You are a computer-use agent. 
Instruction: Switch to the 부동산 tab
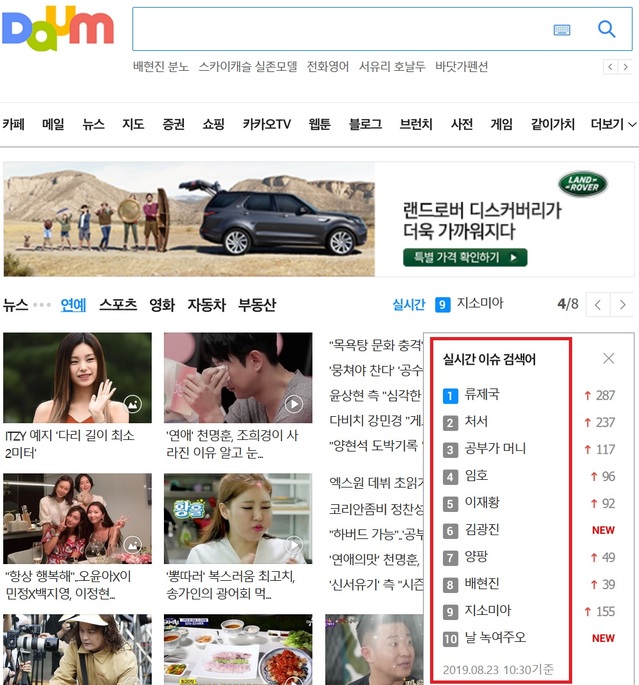pyautogui.click(x=257, y=304)
